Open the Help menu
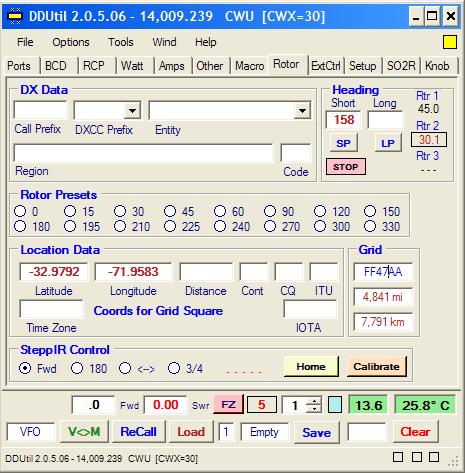 pyautogui.click(x=206, y=42)
